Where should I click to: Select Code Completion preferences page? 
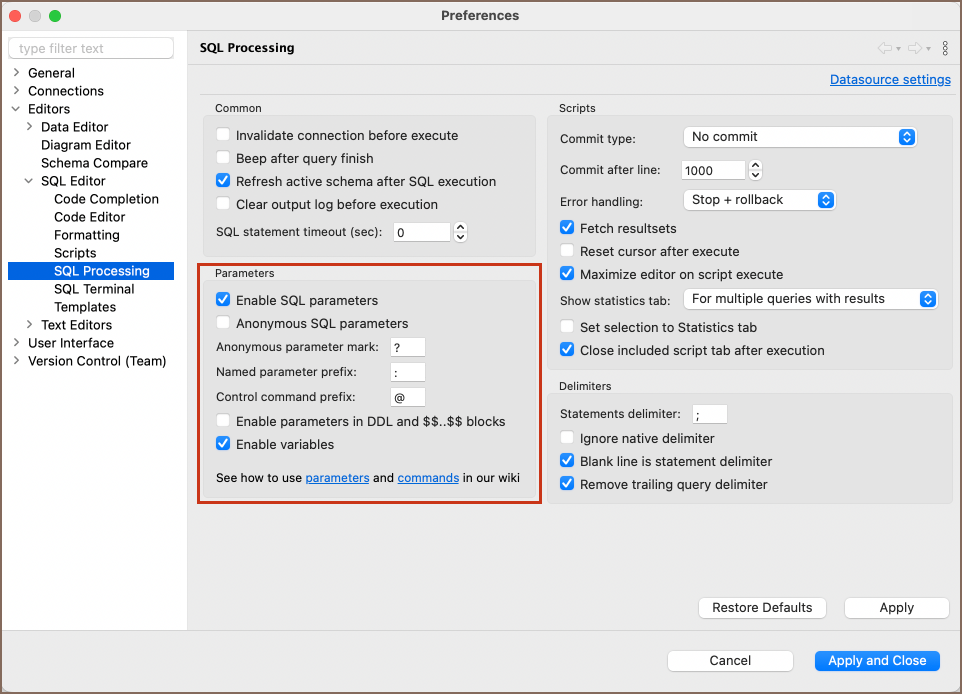pyautogui.click(x=106, y=199)
